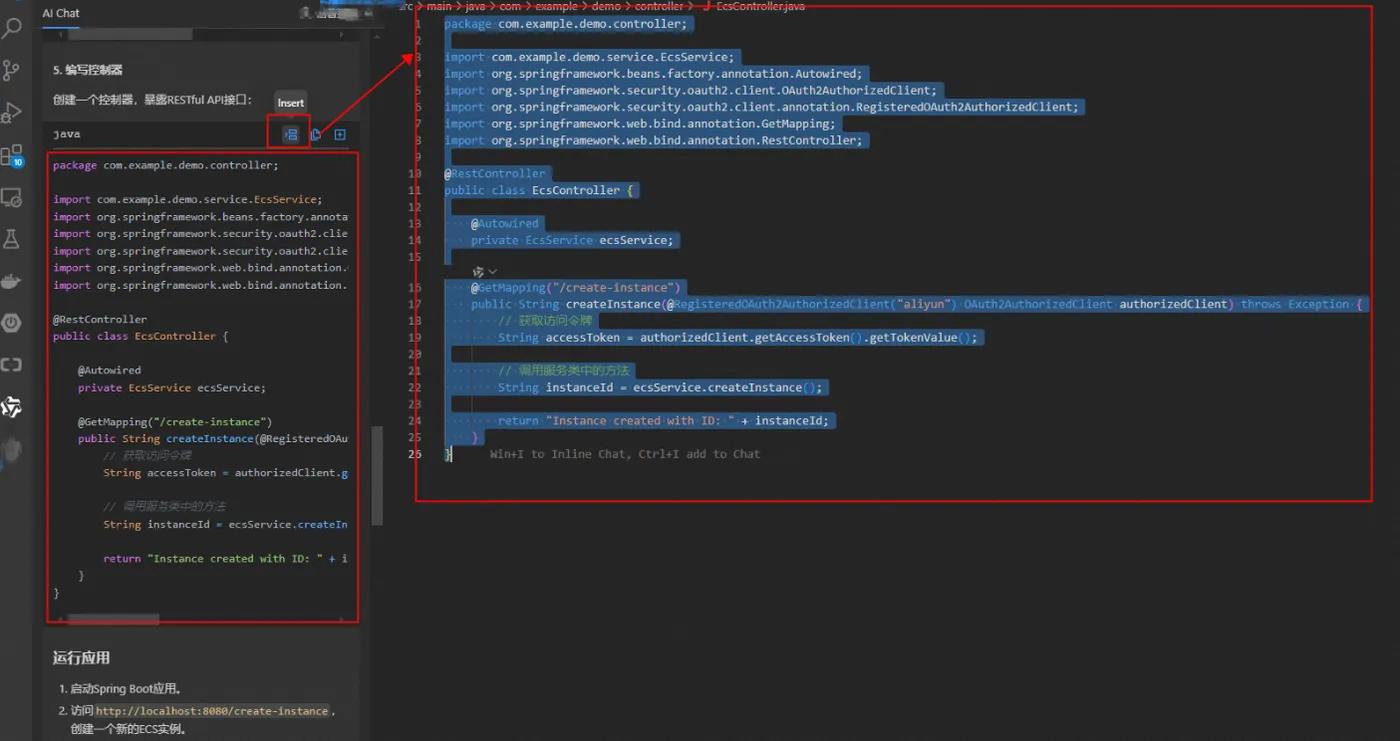Click 'accessToken' variable in editor line 19
Viewport: 1400px width, 741px height.
coord(583,338)
